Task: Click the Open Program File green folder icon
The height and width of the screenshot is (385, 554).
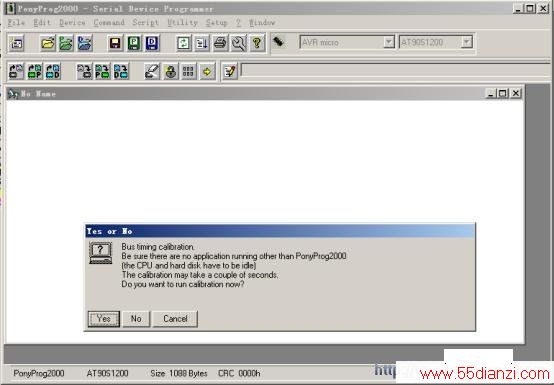Action: pos(66,43)
